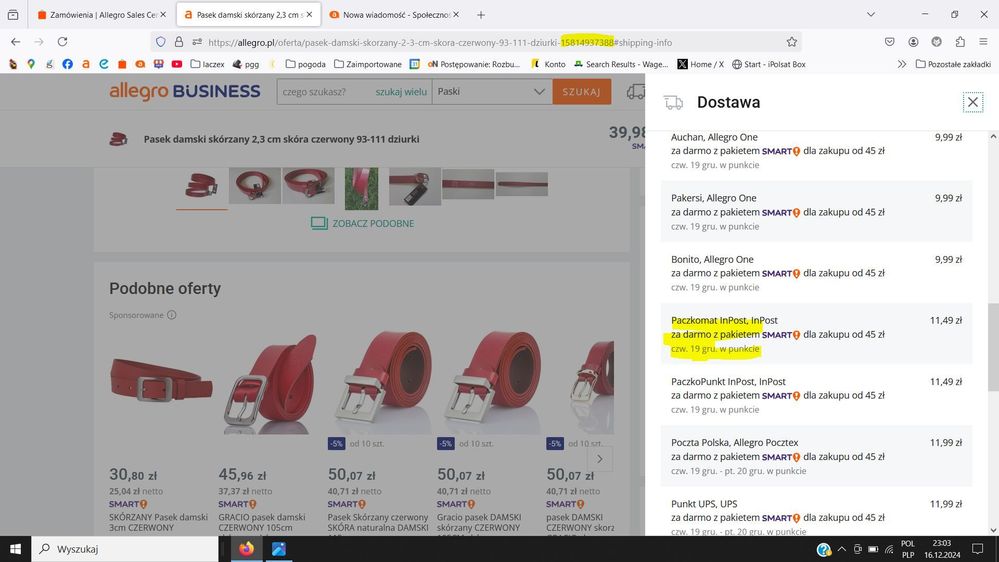Click the site padlock icon
Screen dimensions: 999x562
(x=179, y=42)
